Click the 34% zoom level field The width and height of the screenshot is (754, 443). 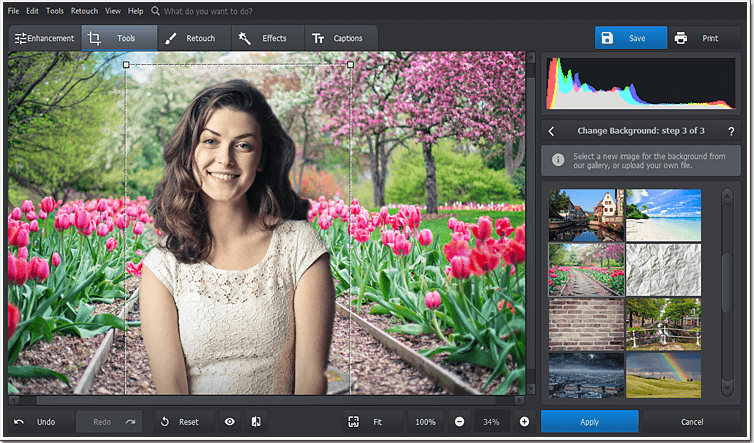coord(491,422)
